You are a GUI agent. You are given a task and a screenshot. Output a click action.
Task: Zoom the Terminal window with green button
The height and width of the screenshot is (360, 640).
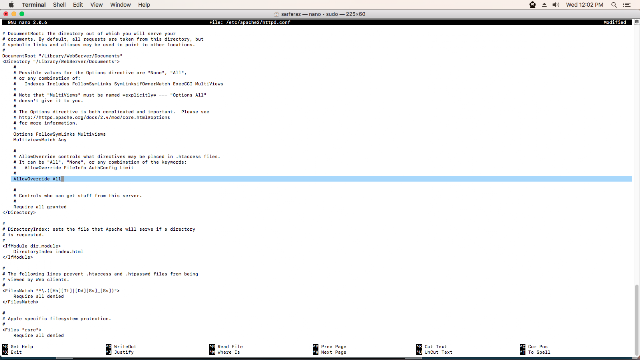(x=22, y=14)
